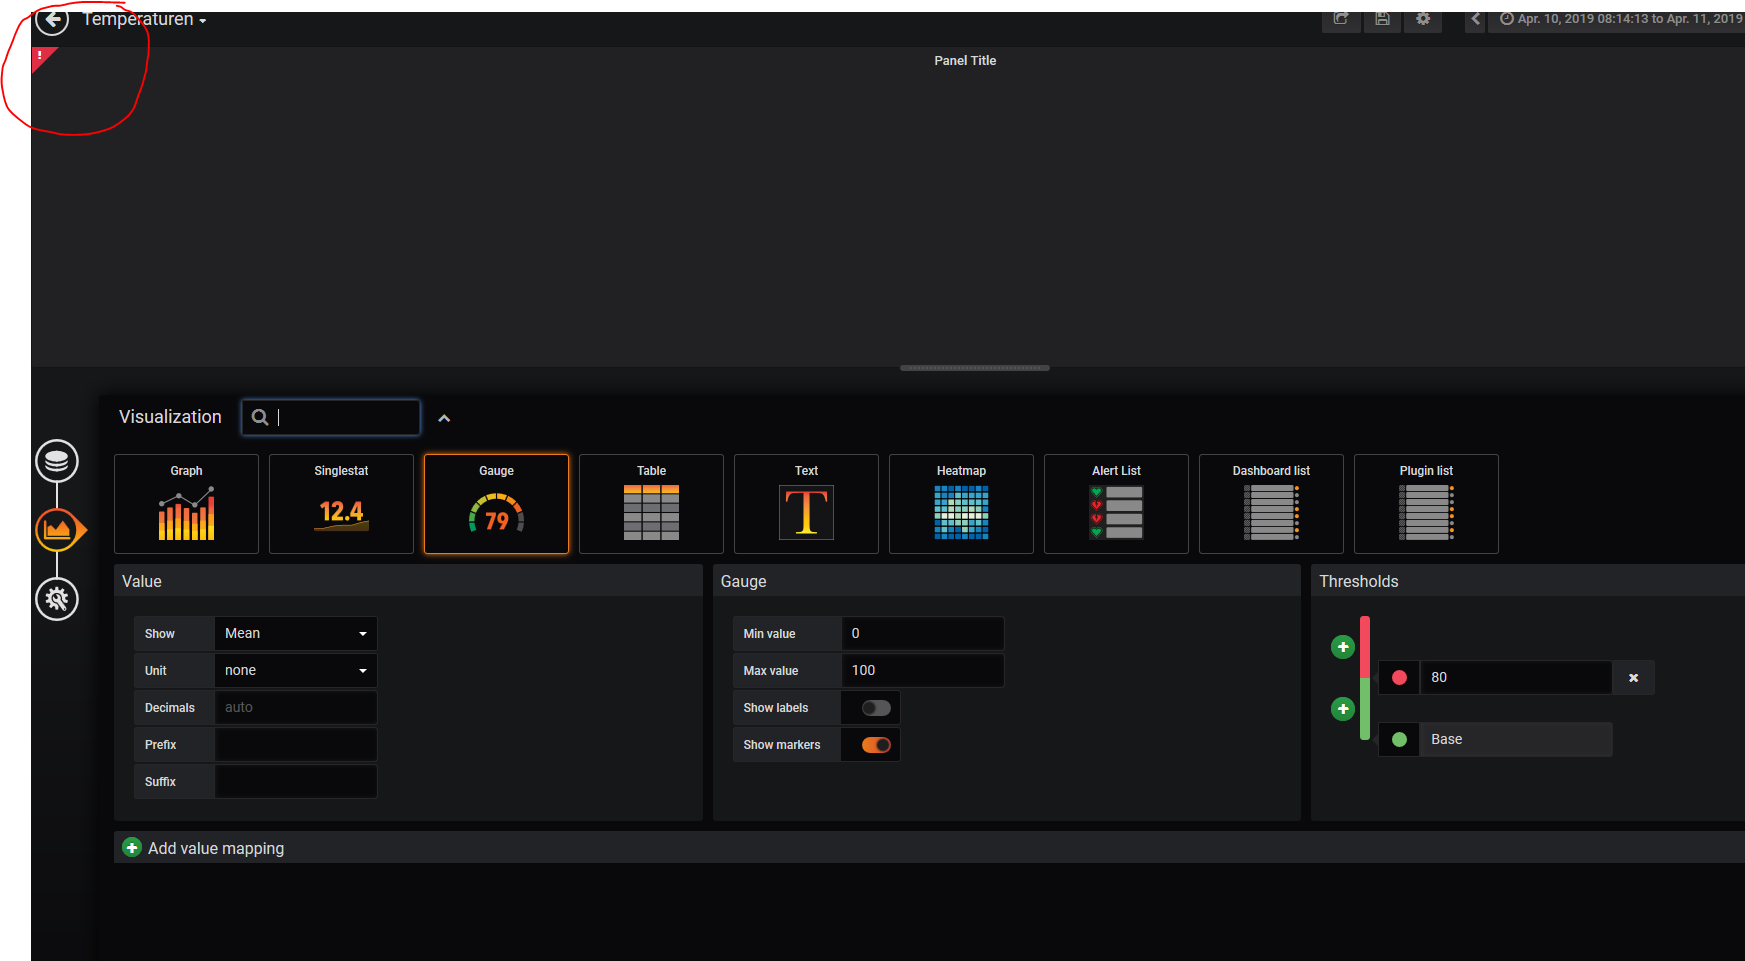Viewport: 1745px width, 961px height.
Task: Open dashboard settings gear icon
Action: click(1423, 19)
